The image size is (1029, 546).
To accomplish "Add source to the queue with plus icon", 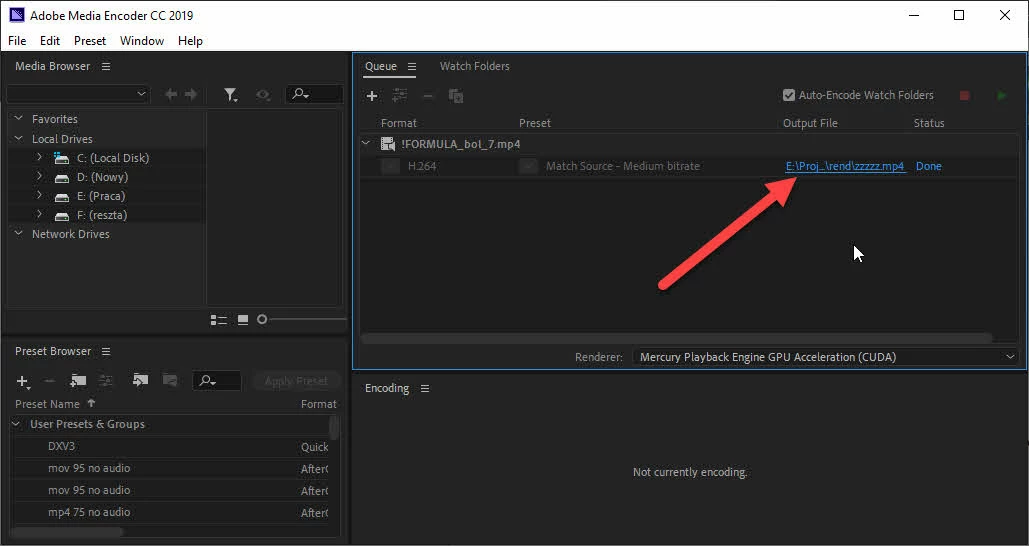I will 372,96.
